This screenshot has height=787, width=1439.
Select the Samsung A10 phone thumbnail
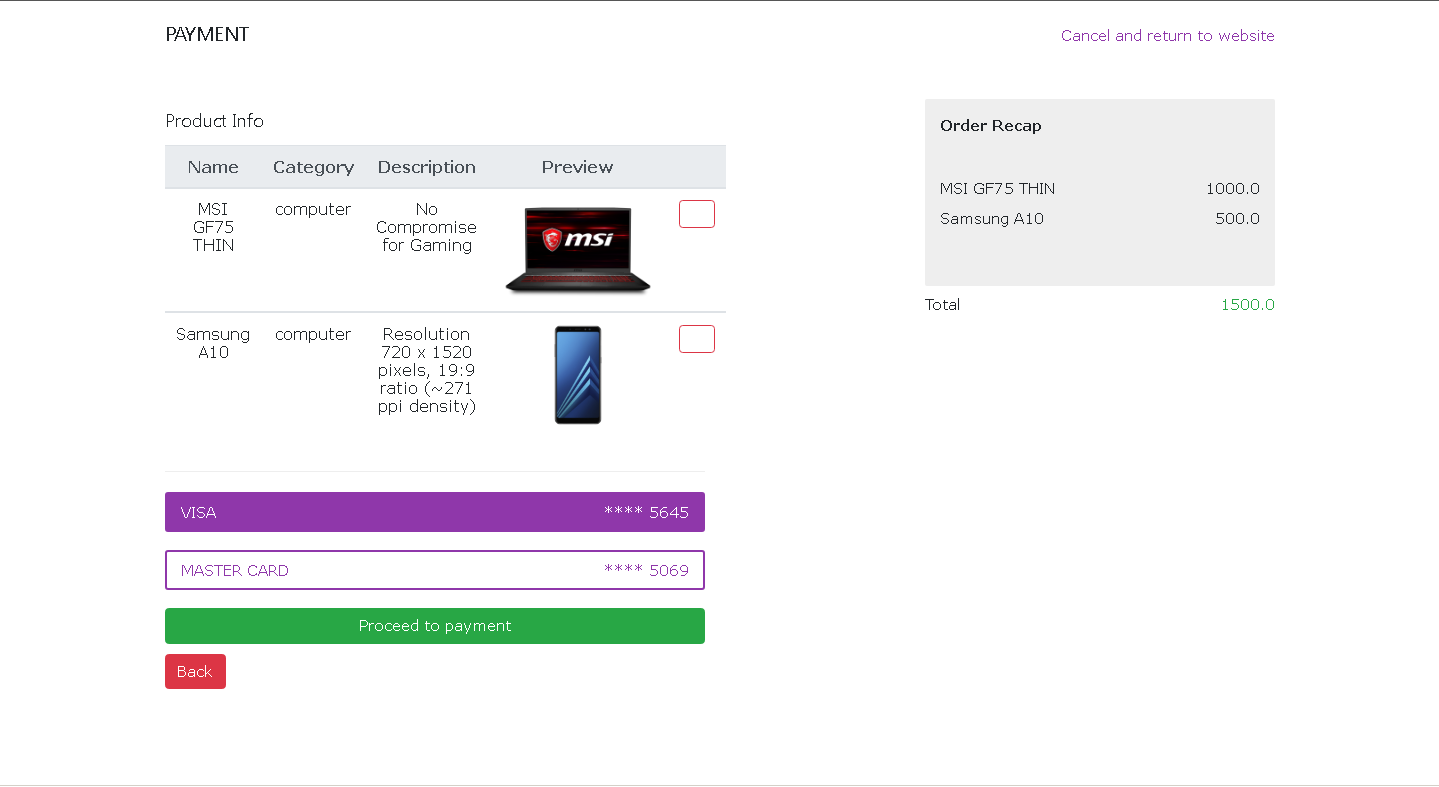coord(577,374)
